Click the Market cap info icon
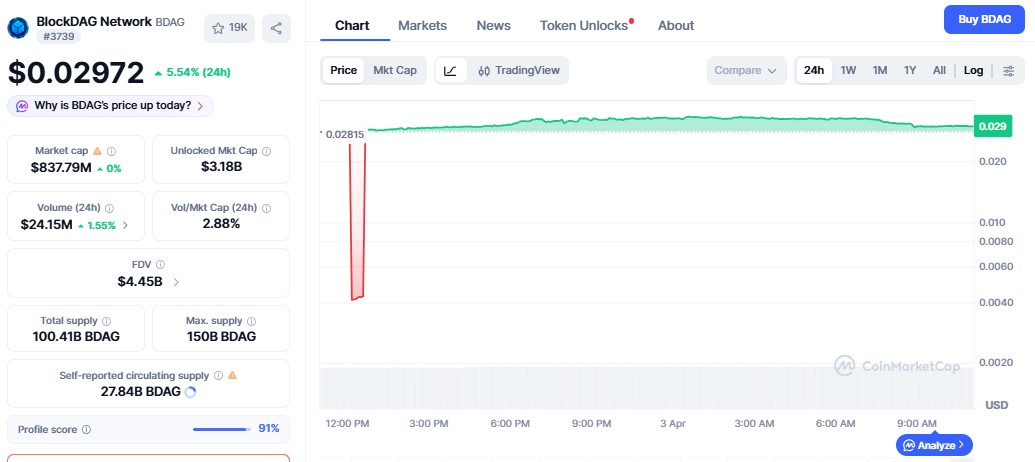This screenshot has width=1035, height=462. pyautogui.click(x=111, y=151)
